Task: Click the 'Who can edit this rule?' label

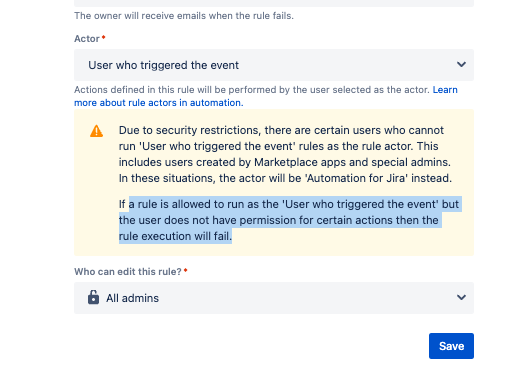Action: (x=128, y=272)
